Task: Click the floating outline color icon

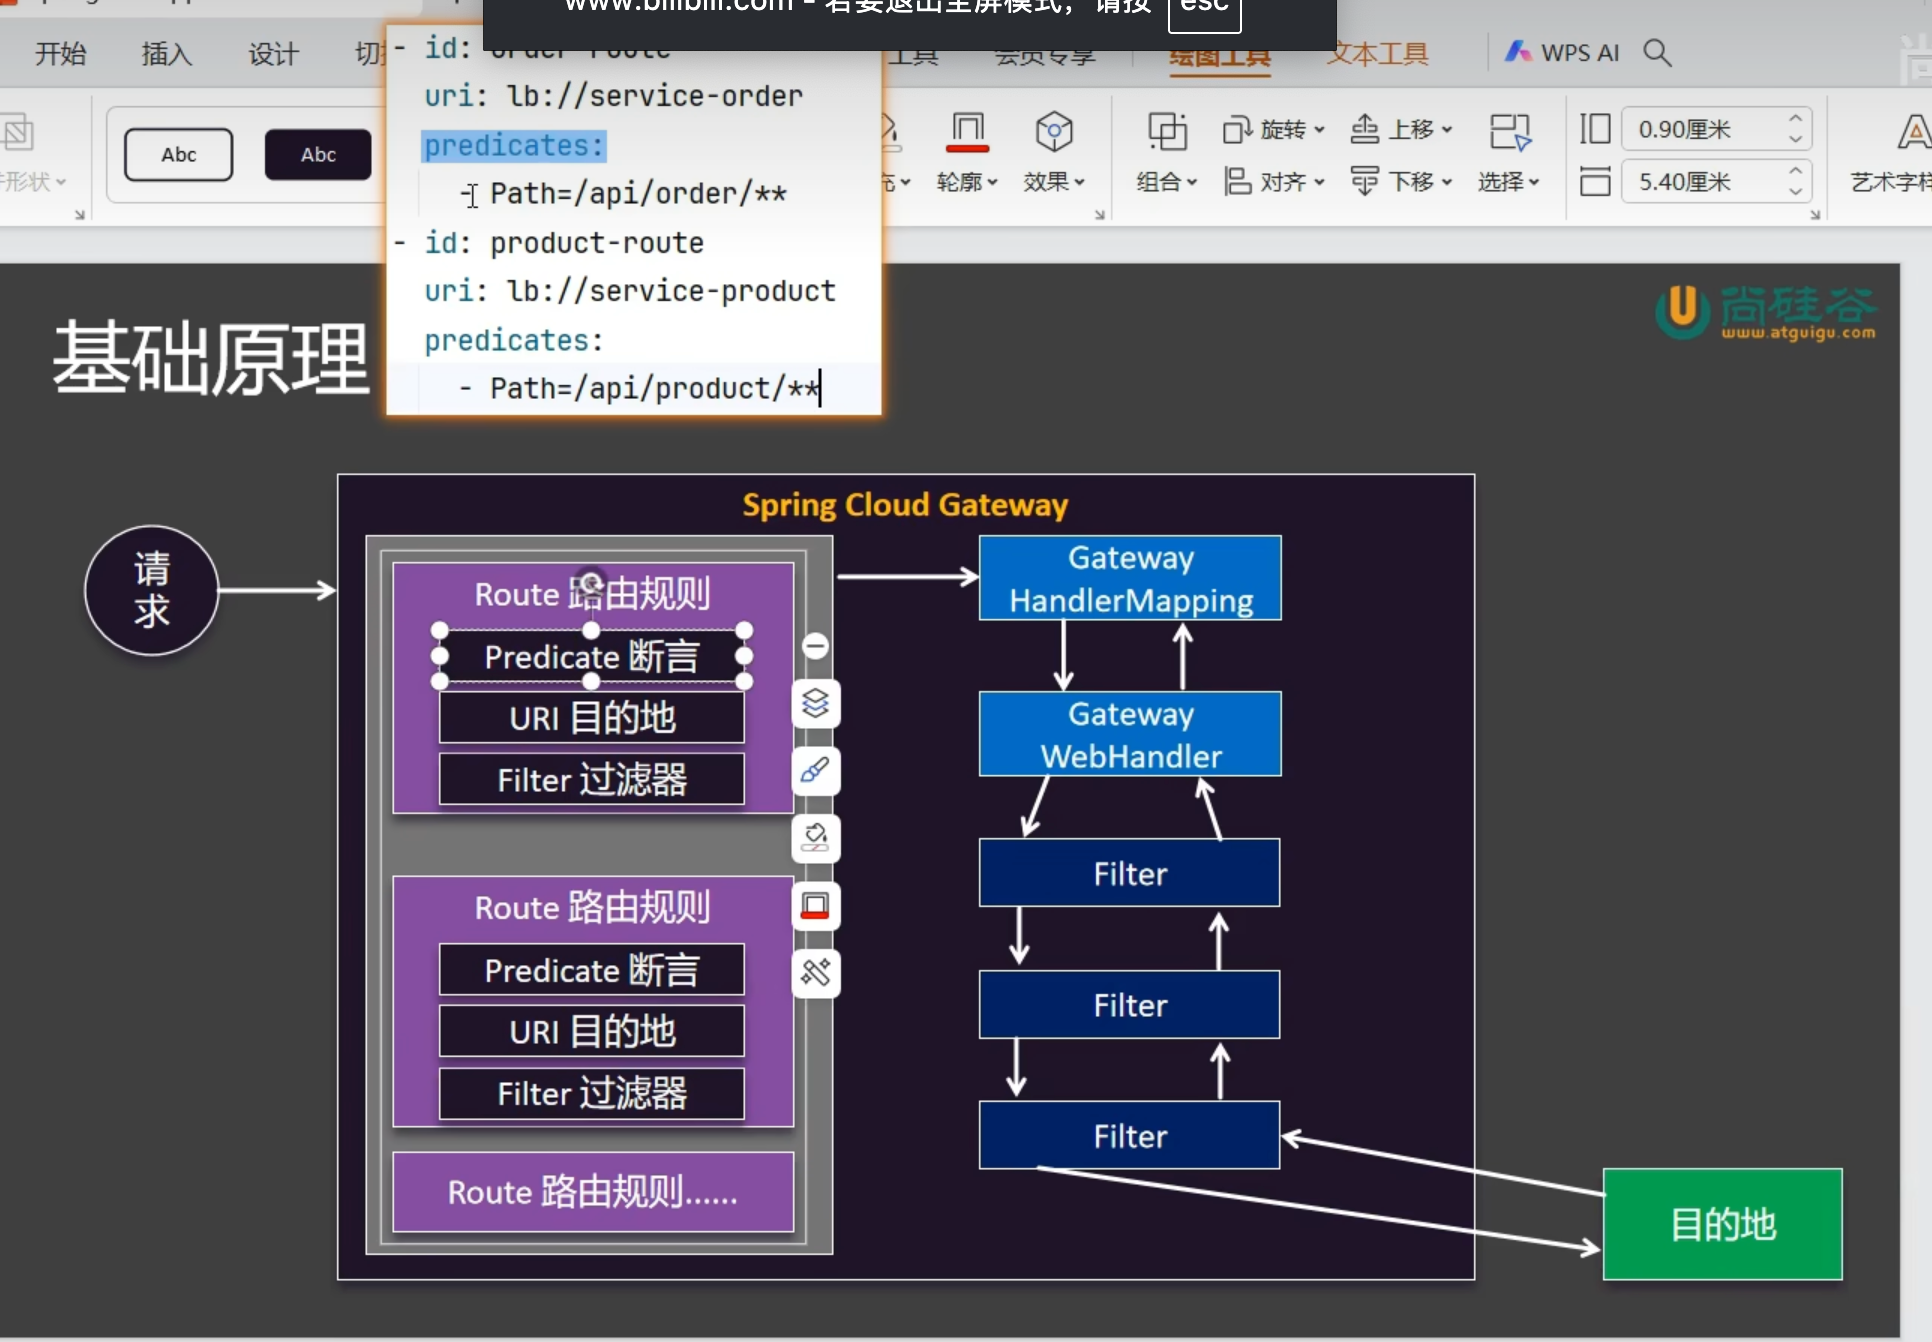Action: [815, 906]
